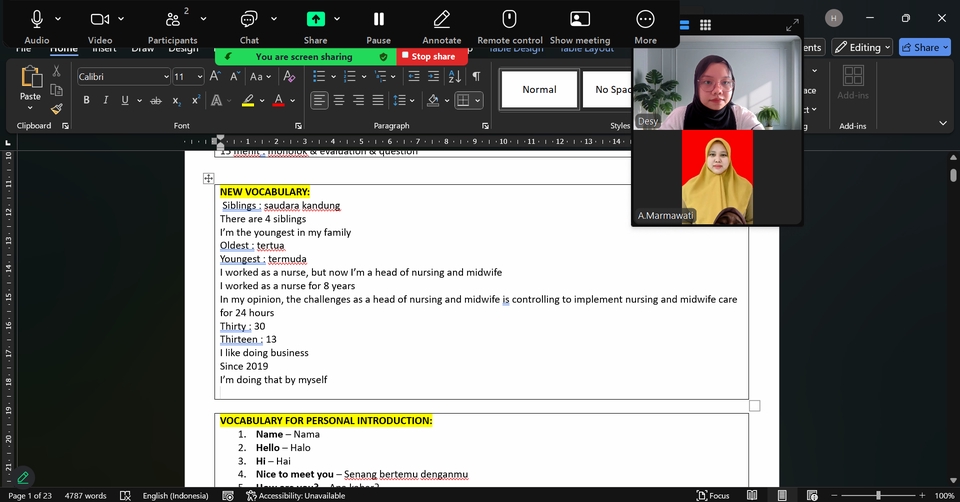The width and height of the screenshot is (960, 502).
Task: Open the Zoom Chat icon
Action: pyautogui.click(x=249, y=20)
